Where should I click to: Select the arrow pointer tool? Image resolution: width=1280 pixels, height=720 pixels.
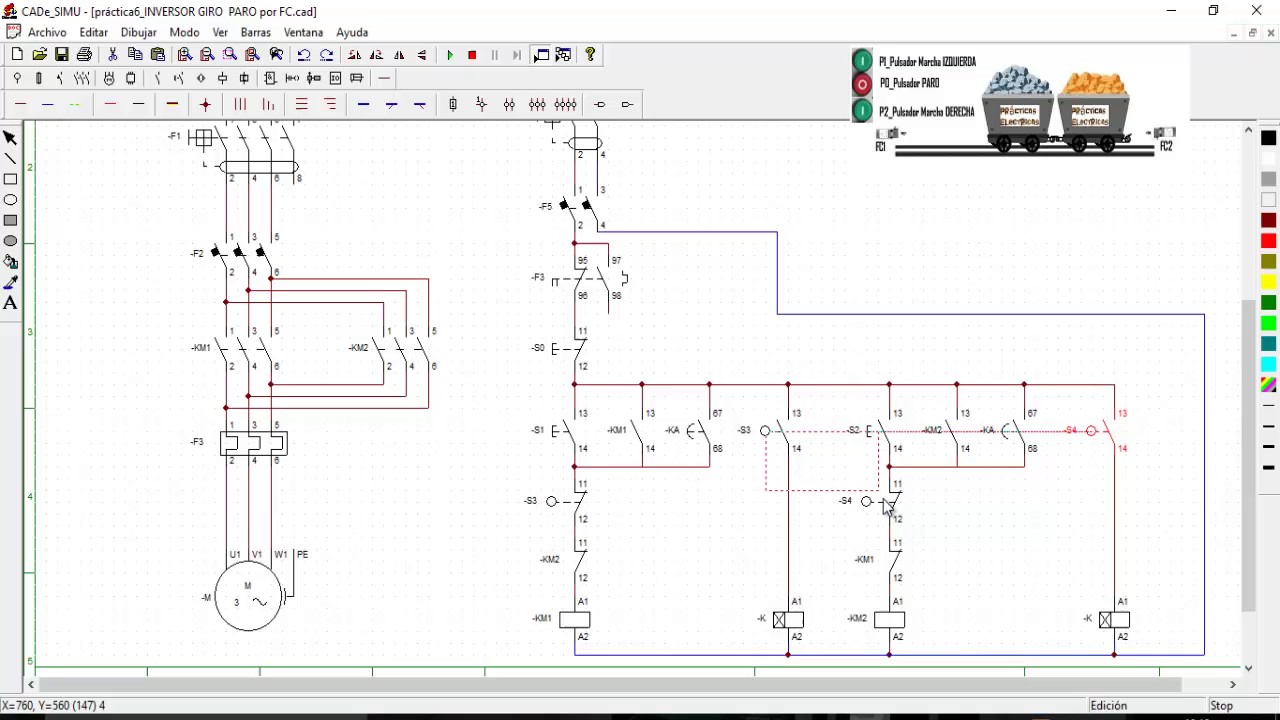[11, 138]
